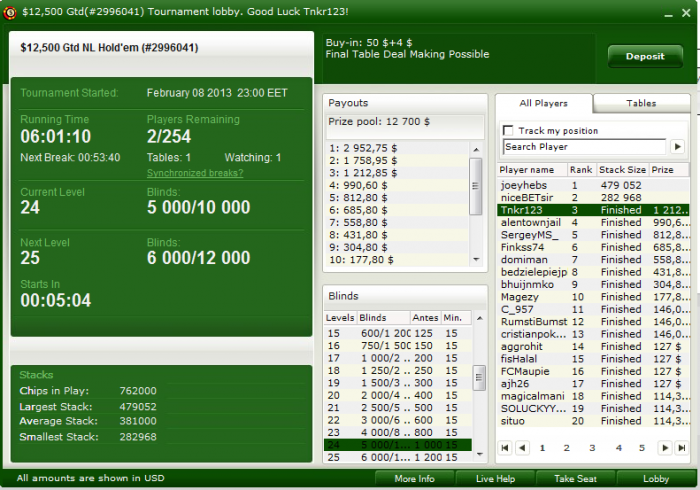Click Blinds list scroll down arrow
The width and height of the screenshot is (700, 490).
point(479,454)
